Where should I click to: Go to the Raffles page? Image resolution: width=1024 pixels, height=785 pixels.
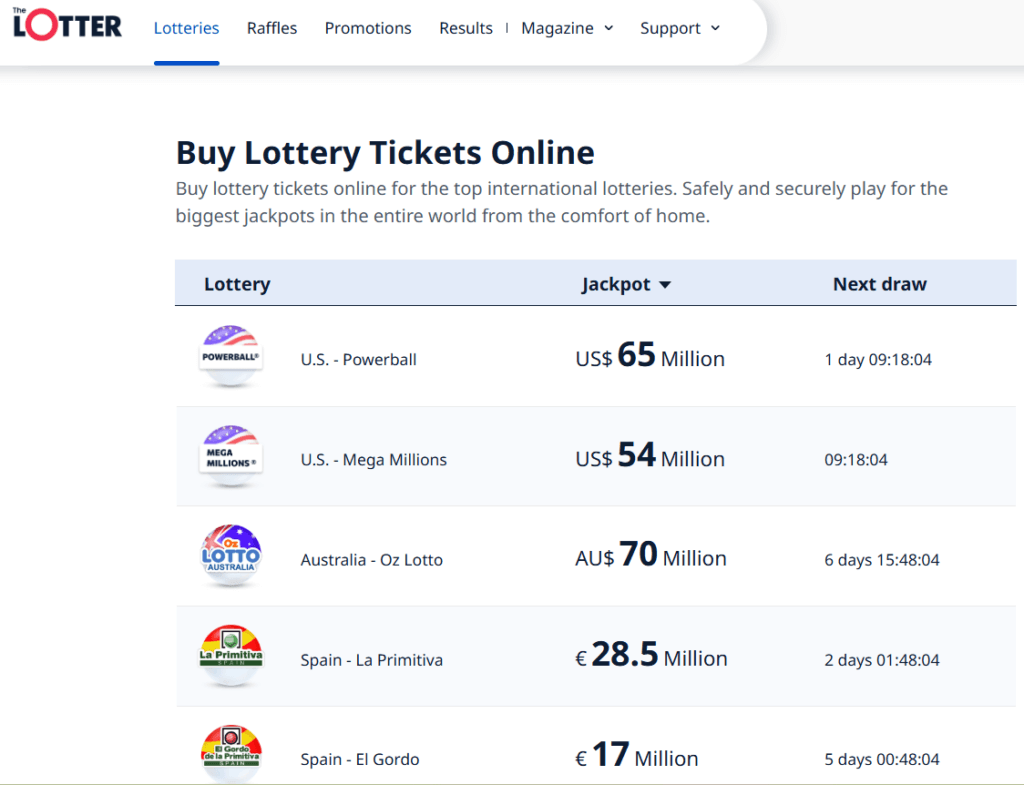click(272, 28)
